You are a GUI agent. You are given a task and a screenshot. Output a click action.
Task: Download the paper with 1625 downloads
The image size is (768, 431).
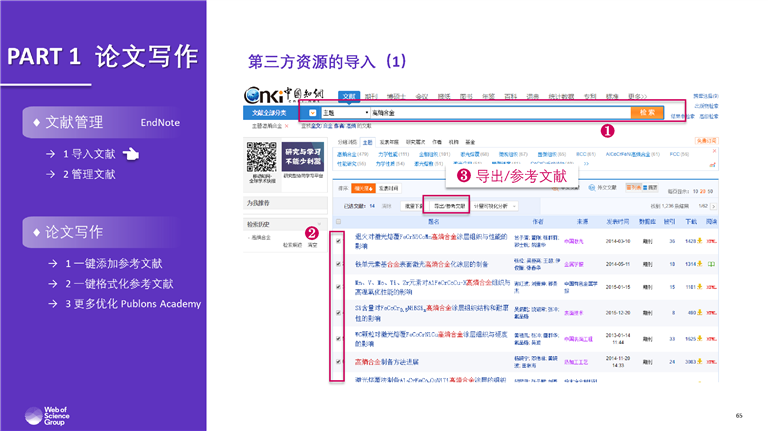coord(700,338)
